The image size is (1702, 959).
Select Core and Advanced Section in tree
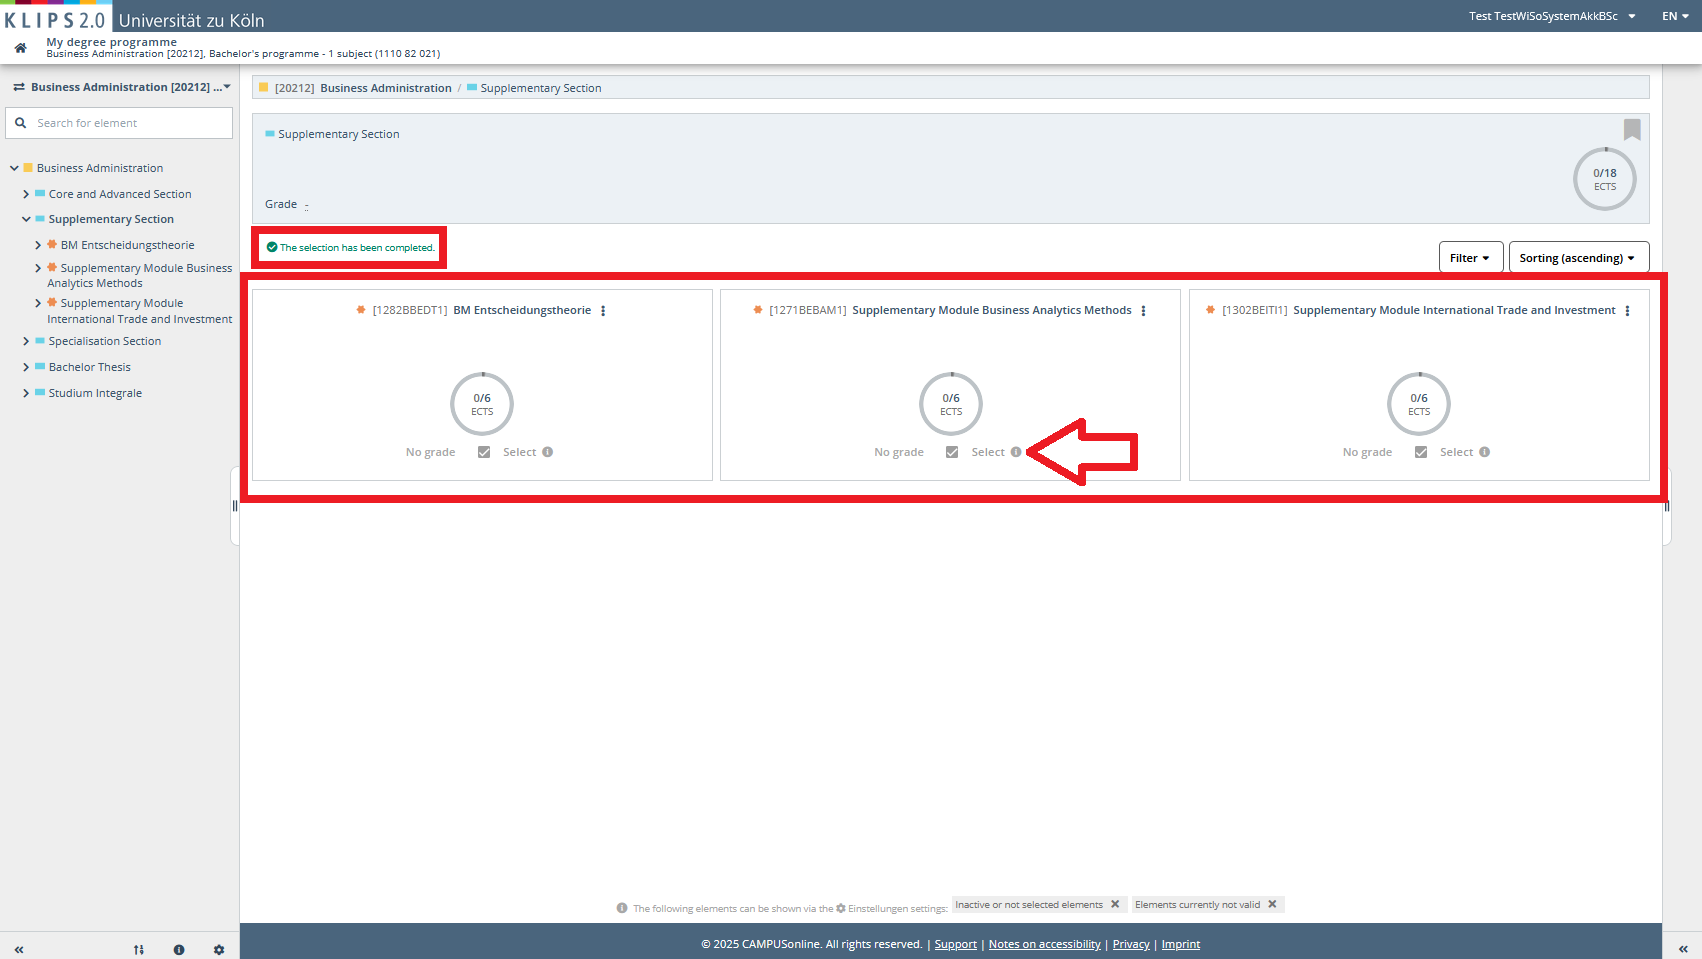120,194
